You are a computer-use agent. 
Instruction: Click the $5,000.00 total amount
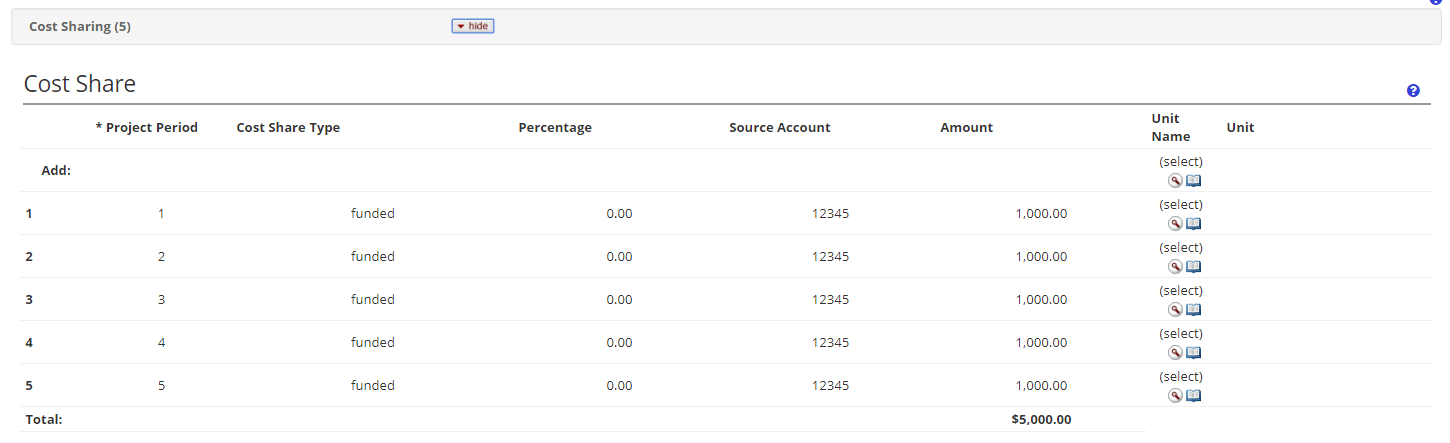[1041, 419]
